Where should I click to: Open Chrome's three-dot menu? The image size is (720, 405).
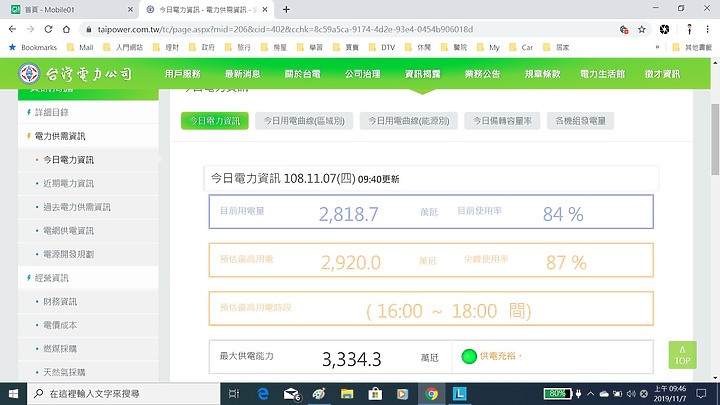pos(707,29)
